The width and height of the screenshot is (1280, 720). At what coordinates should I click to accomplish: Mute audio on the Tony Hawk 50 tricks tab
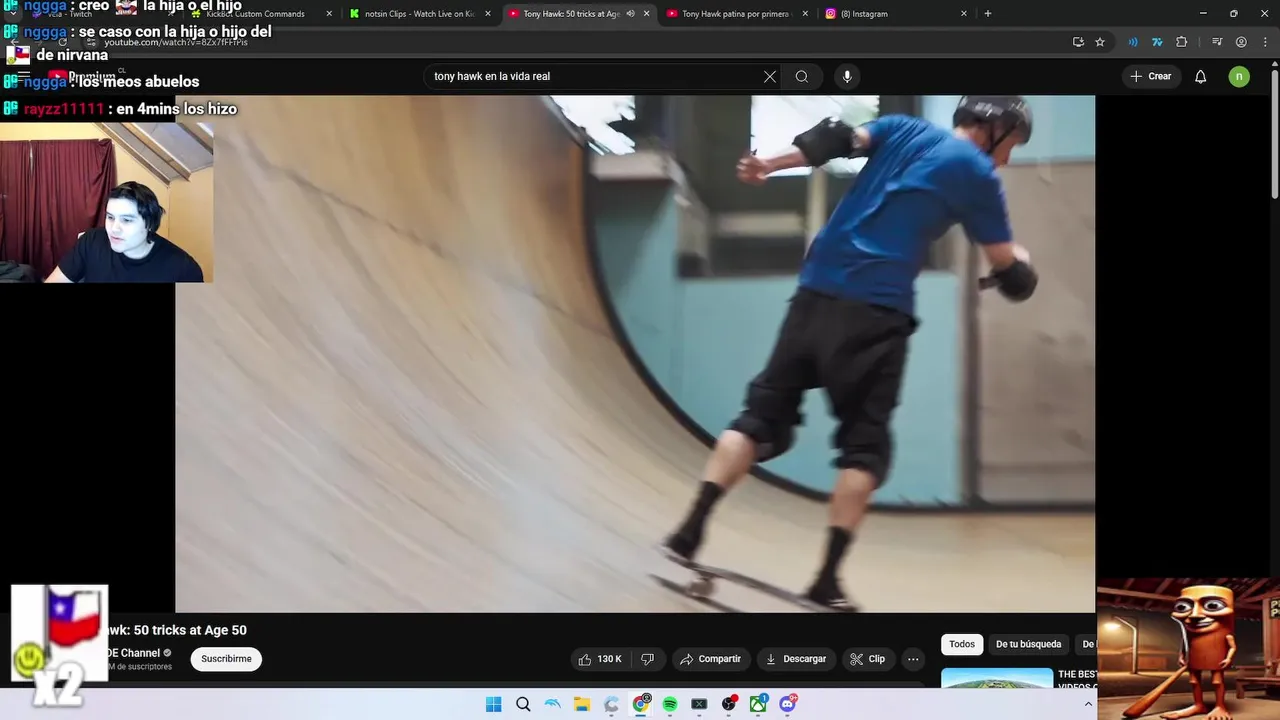click(630, 14)
